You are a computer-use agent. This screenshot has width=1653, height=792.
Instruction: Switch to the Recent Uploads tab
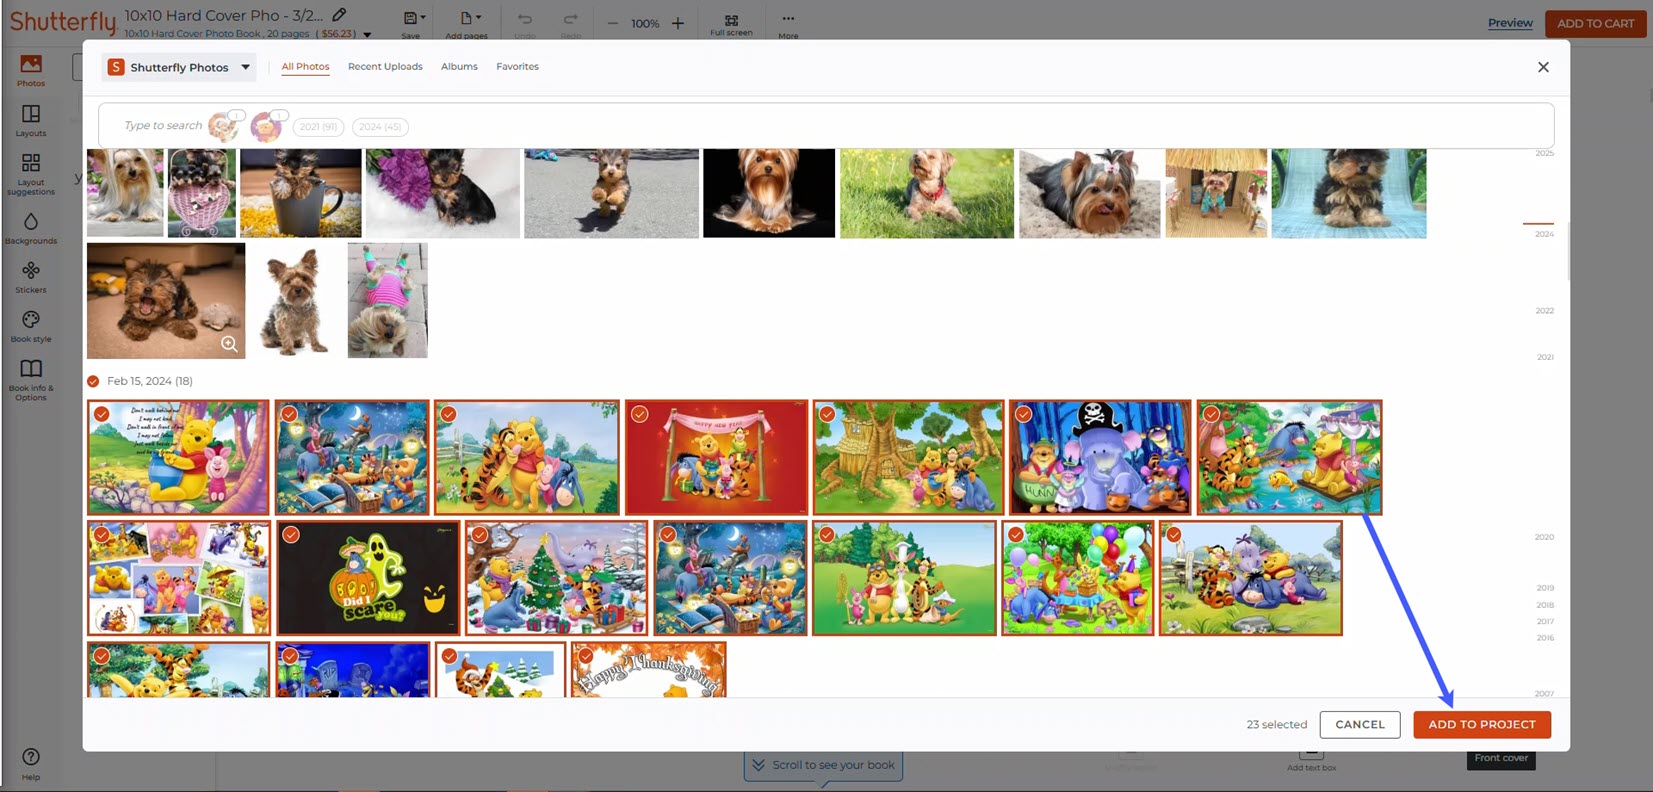pos(385,66)
